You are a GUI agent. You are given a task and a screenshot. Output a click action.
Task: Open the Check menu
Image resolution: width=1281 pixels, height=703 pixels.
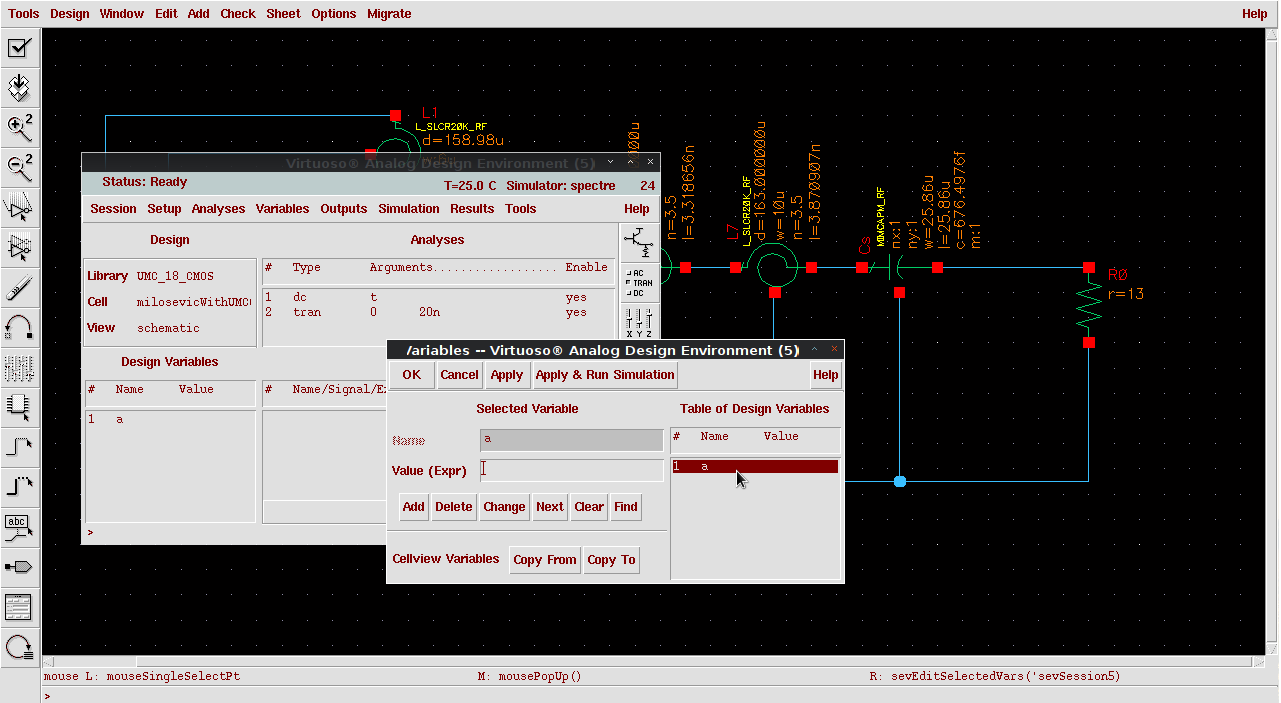point(238,14)
